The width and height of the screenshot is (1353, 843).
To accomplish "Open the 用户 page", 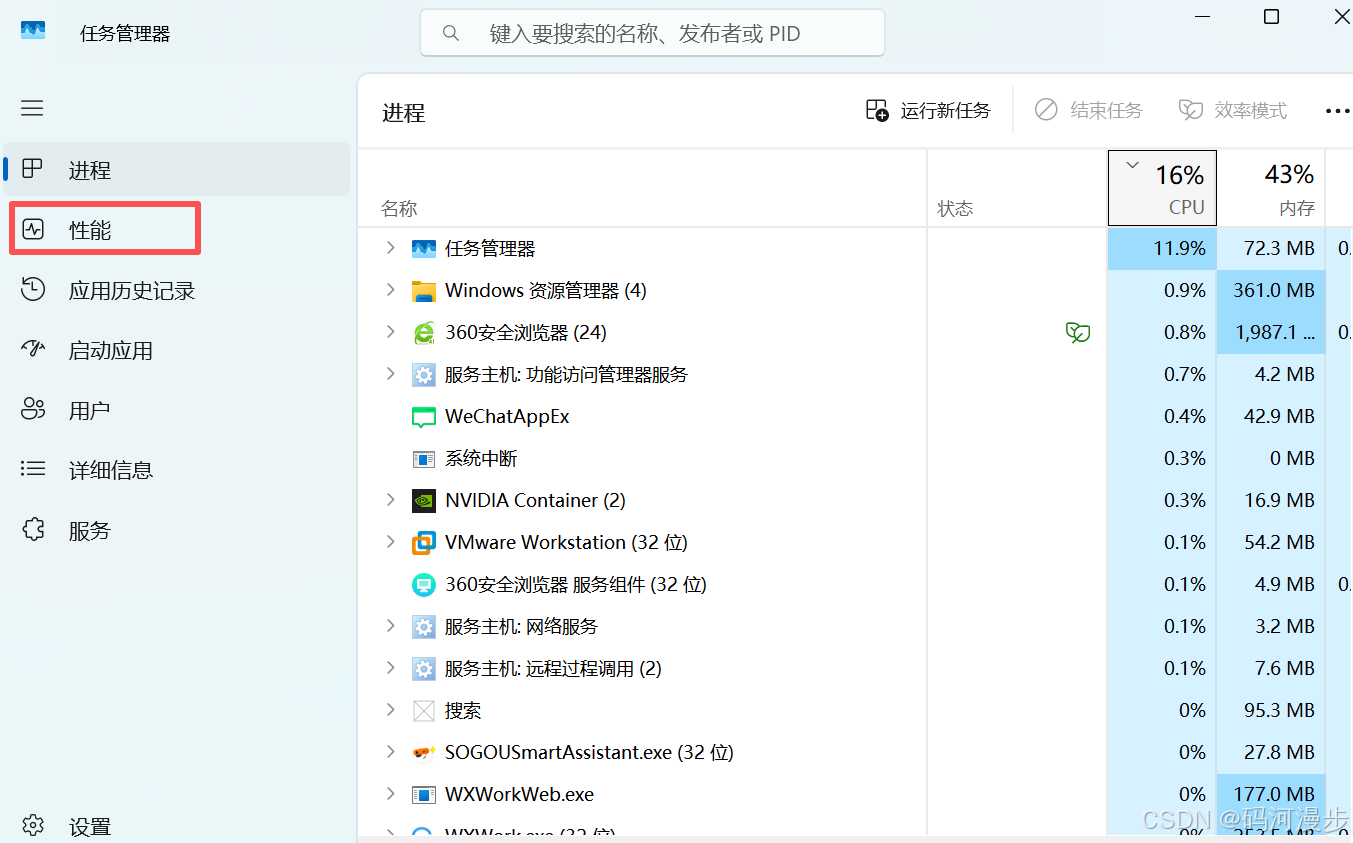I will coord(177,411).
